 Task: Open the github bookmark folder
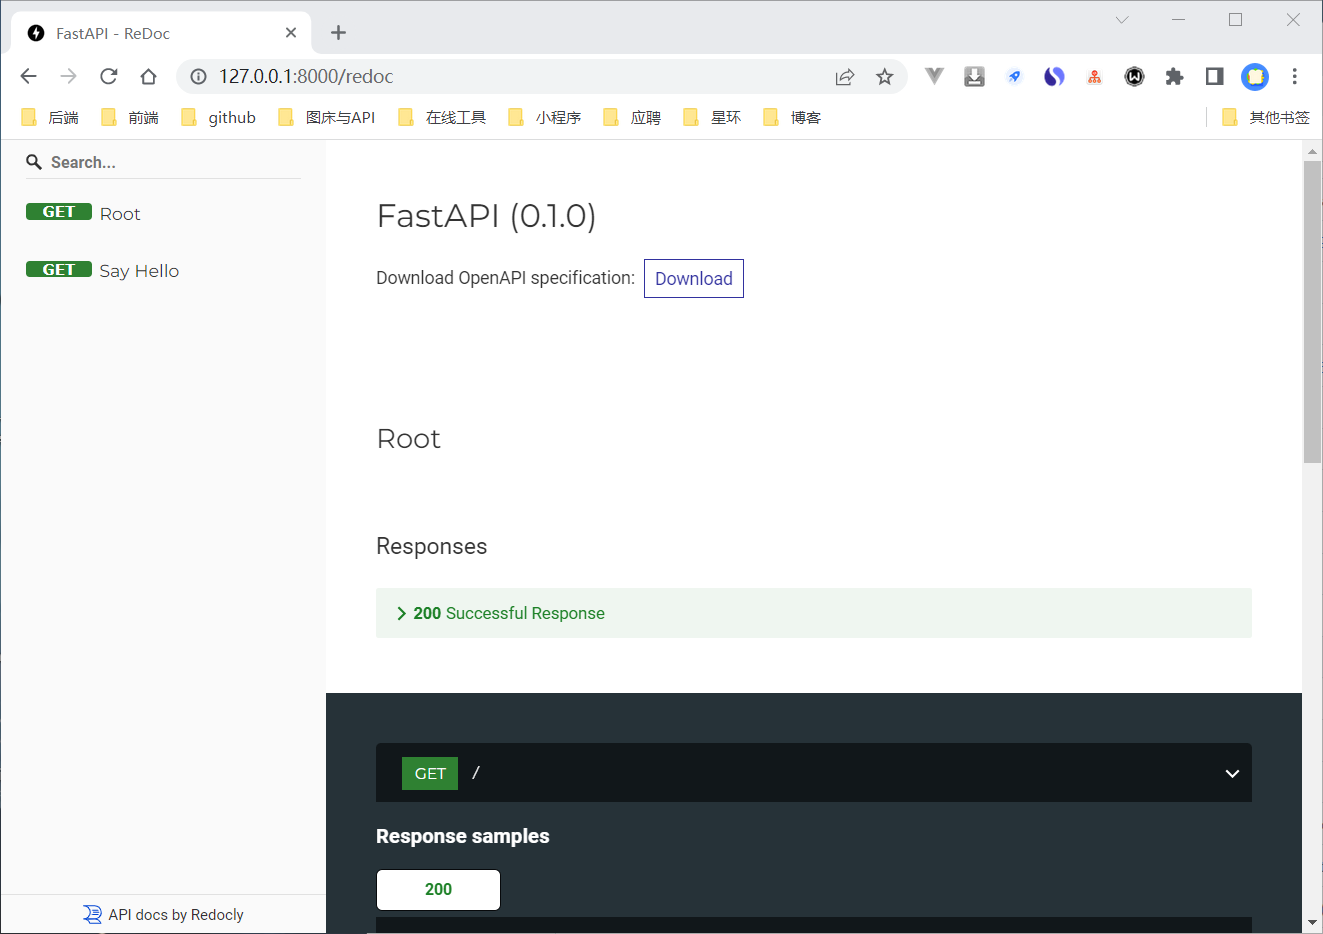pyautogui.click(x=219, y=117)
